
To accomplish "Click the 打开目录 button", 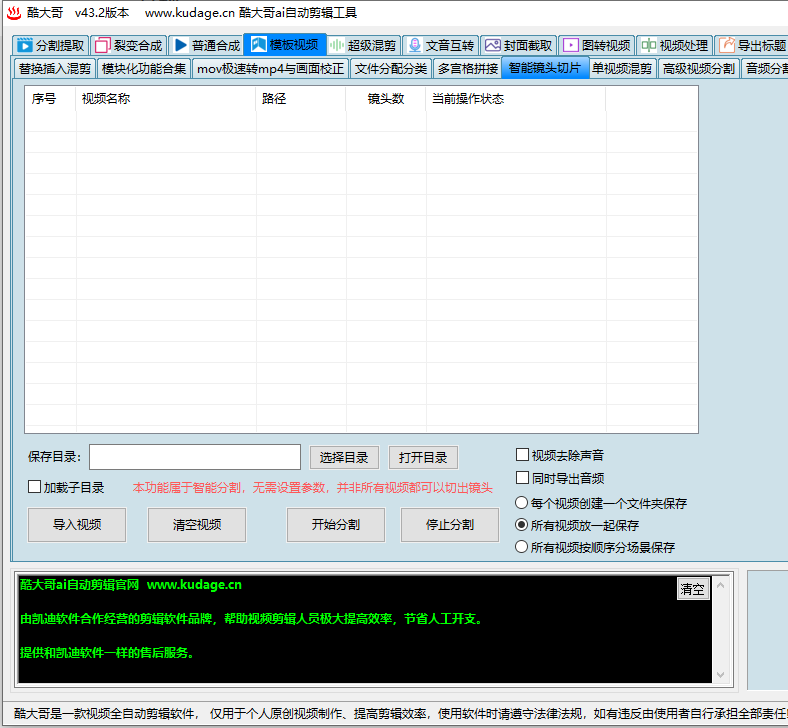I will point(423,457).
